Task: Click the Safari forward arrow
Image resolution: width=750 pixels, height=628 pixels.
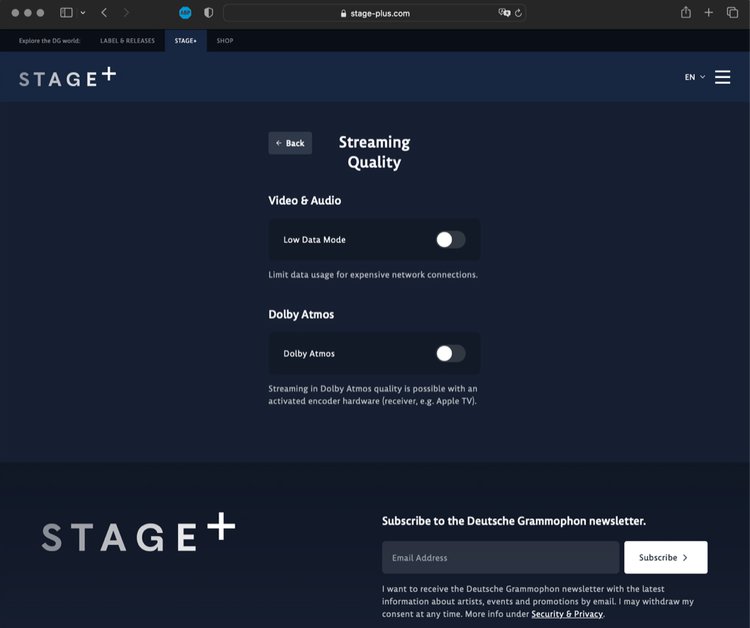Action: tap(126, 13)
